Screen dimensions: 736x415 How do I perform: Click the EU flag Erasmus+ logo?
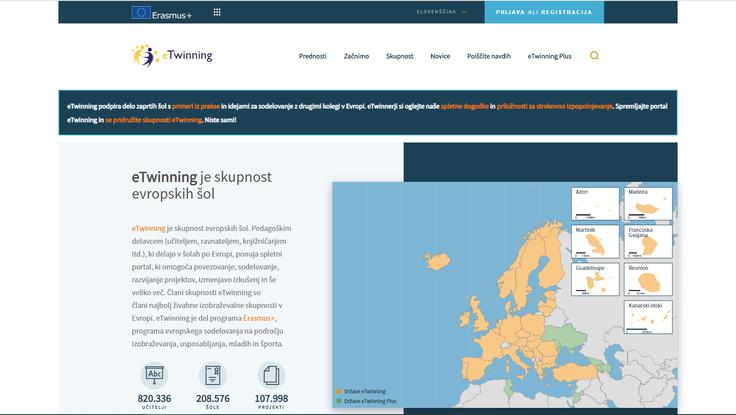(x=162, y=13)
